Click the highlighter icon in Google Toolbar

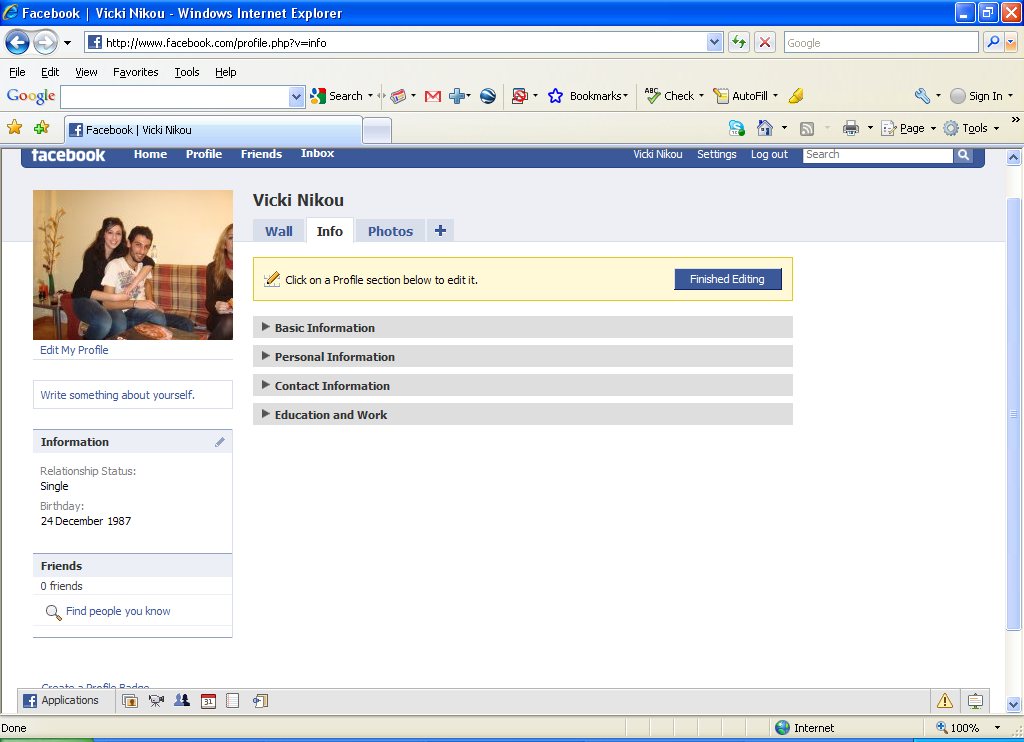pyautogui.click(x=796, y=96)
